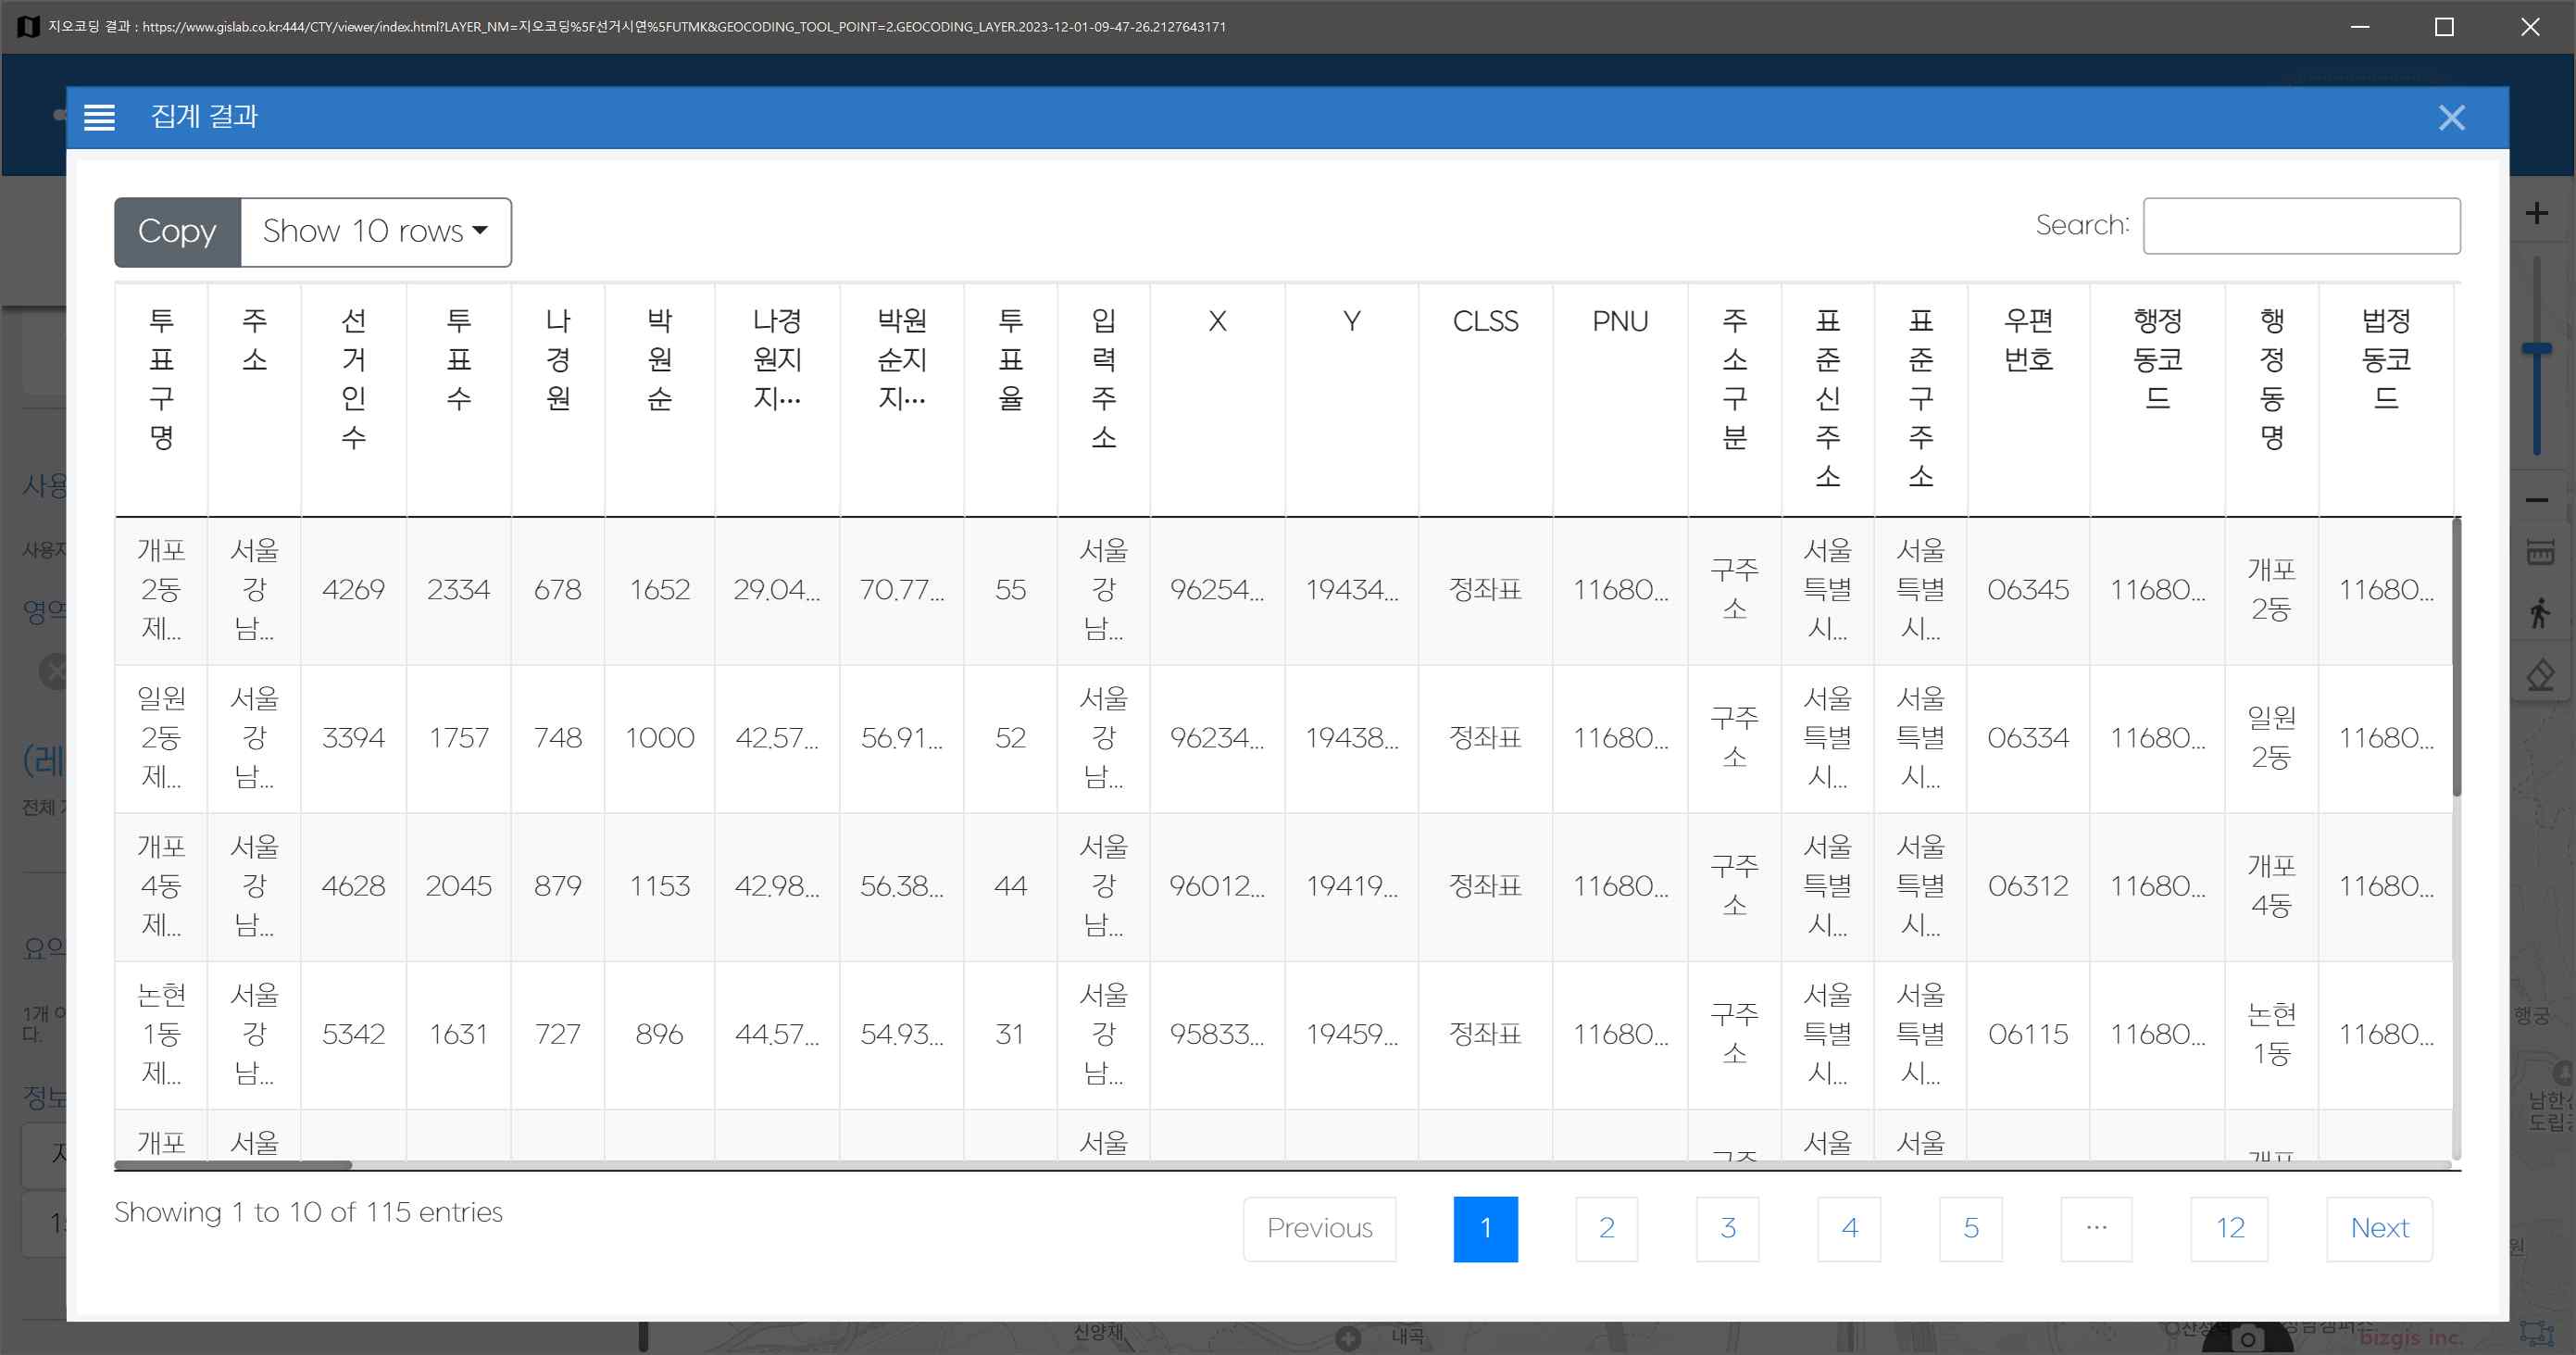
Task: Click the Showing 1 to 10 entries text
Action: click(308, 1212)
